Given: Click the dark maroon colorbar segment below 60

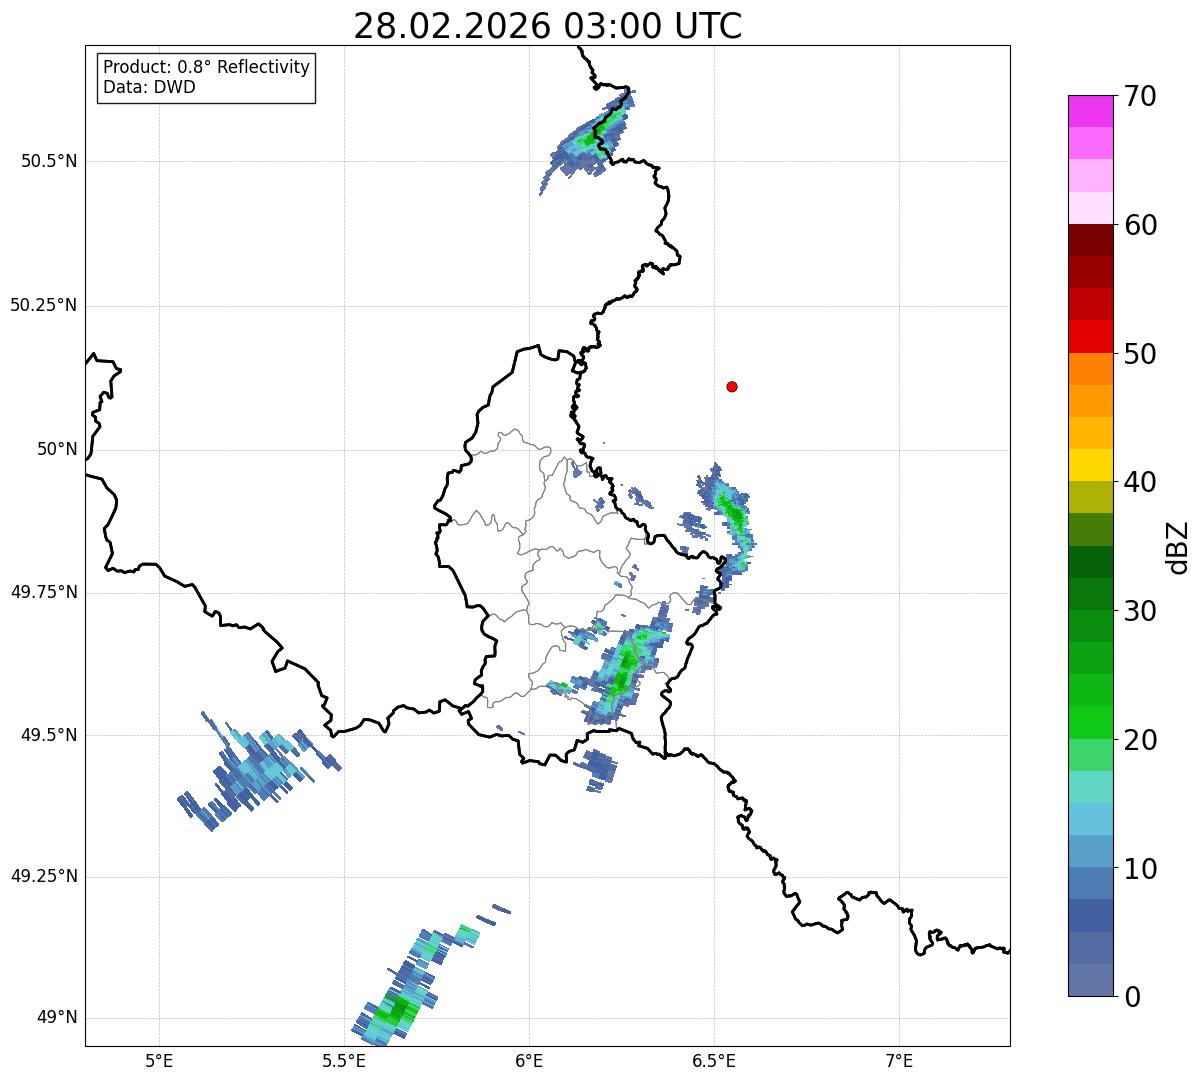Looking at the screenshot, I should coord(1090,240).
